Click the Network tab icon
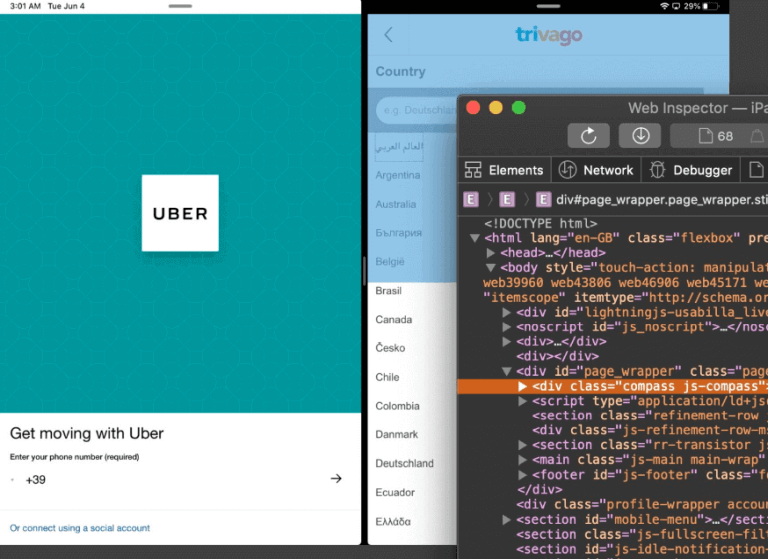 click(568, 170)
